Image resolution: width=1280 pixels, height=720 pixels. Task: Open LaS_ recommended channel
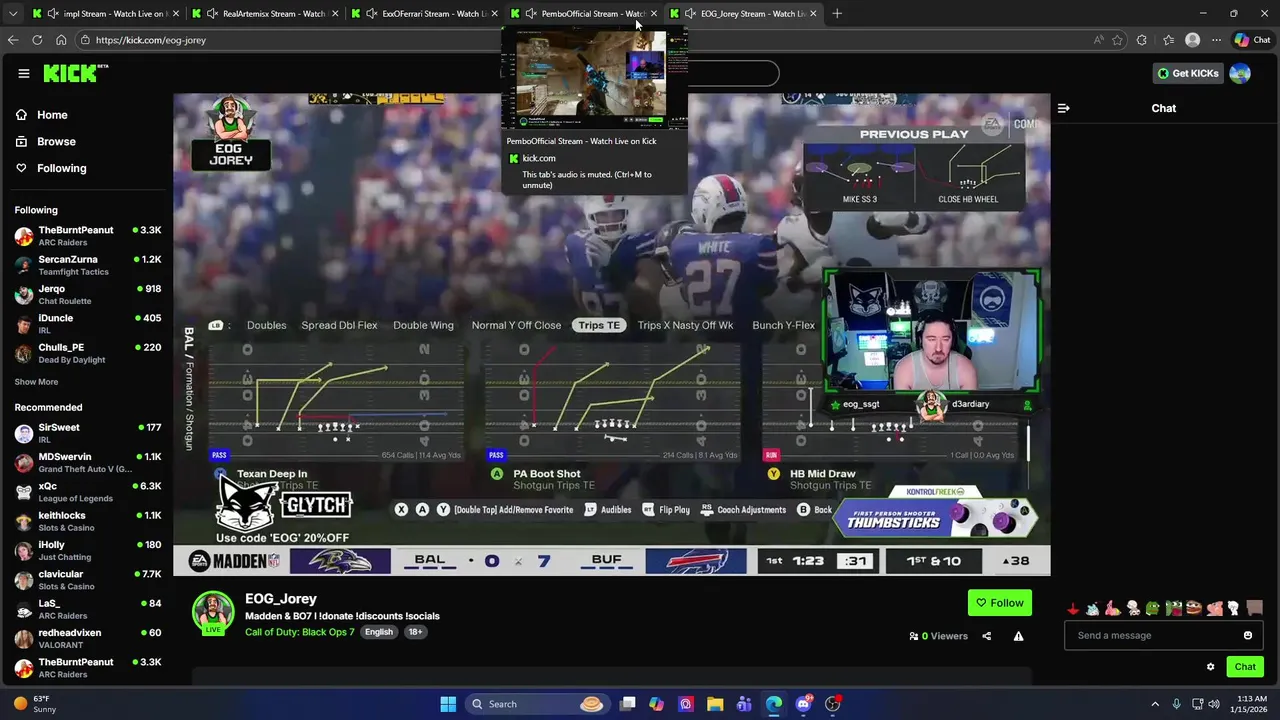coord(88,609)
